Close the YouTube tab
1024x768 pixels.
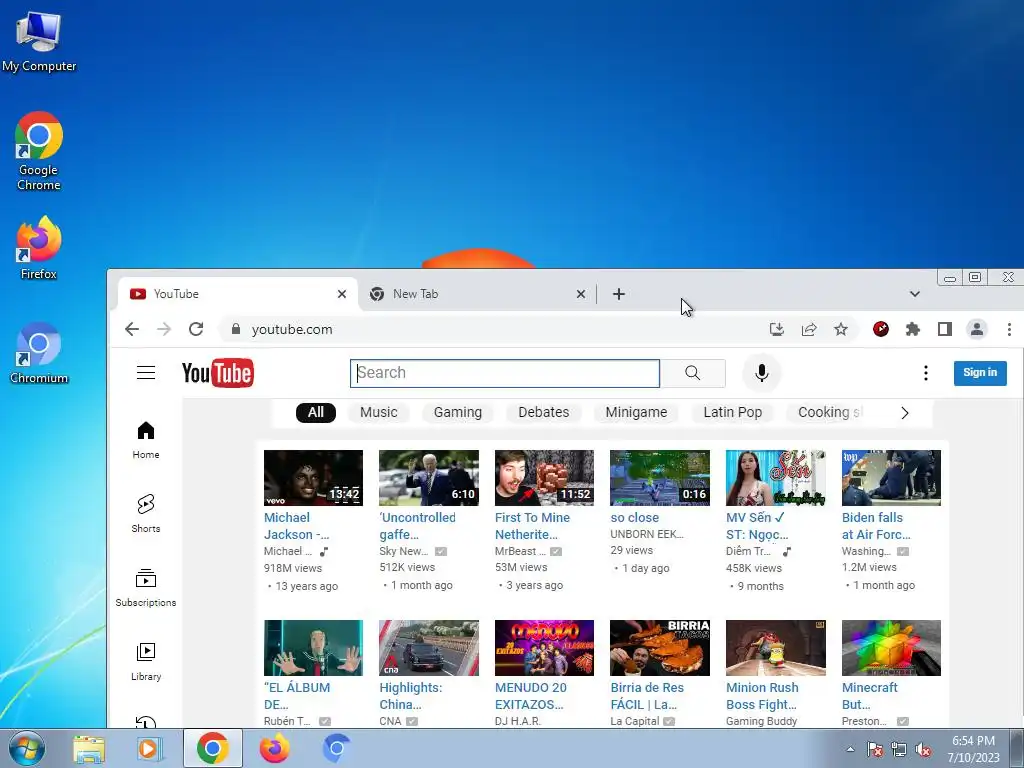[x=342, y=295]
